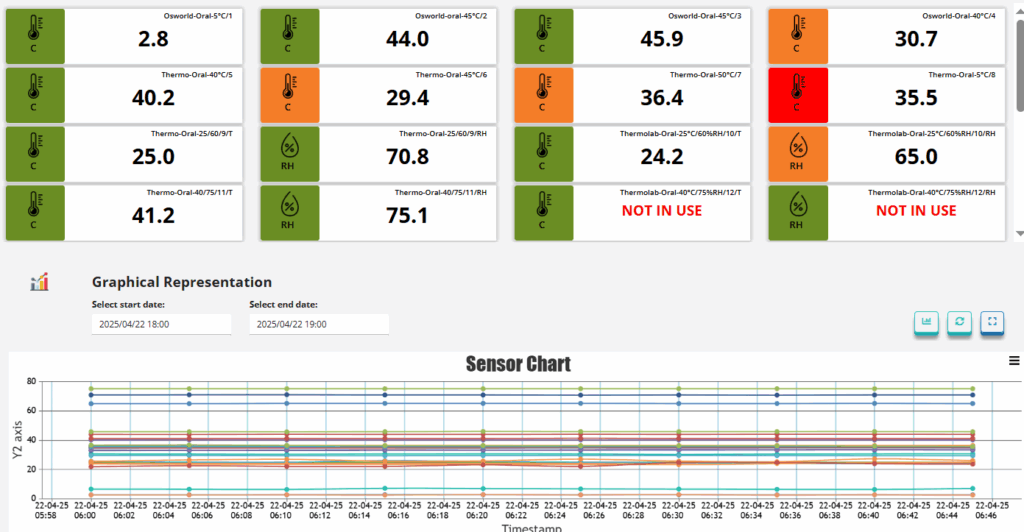The width and height of the screenshot is (1024, 532).
Task: Click the chart view icon button
Action: 927,322
